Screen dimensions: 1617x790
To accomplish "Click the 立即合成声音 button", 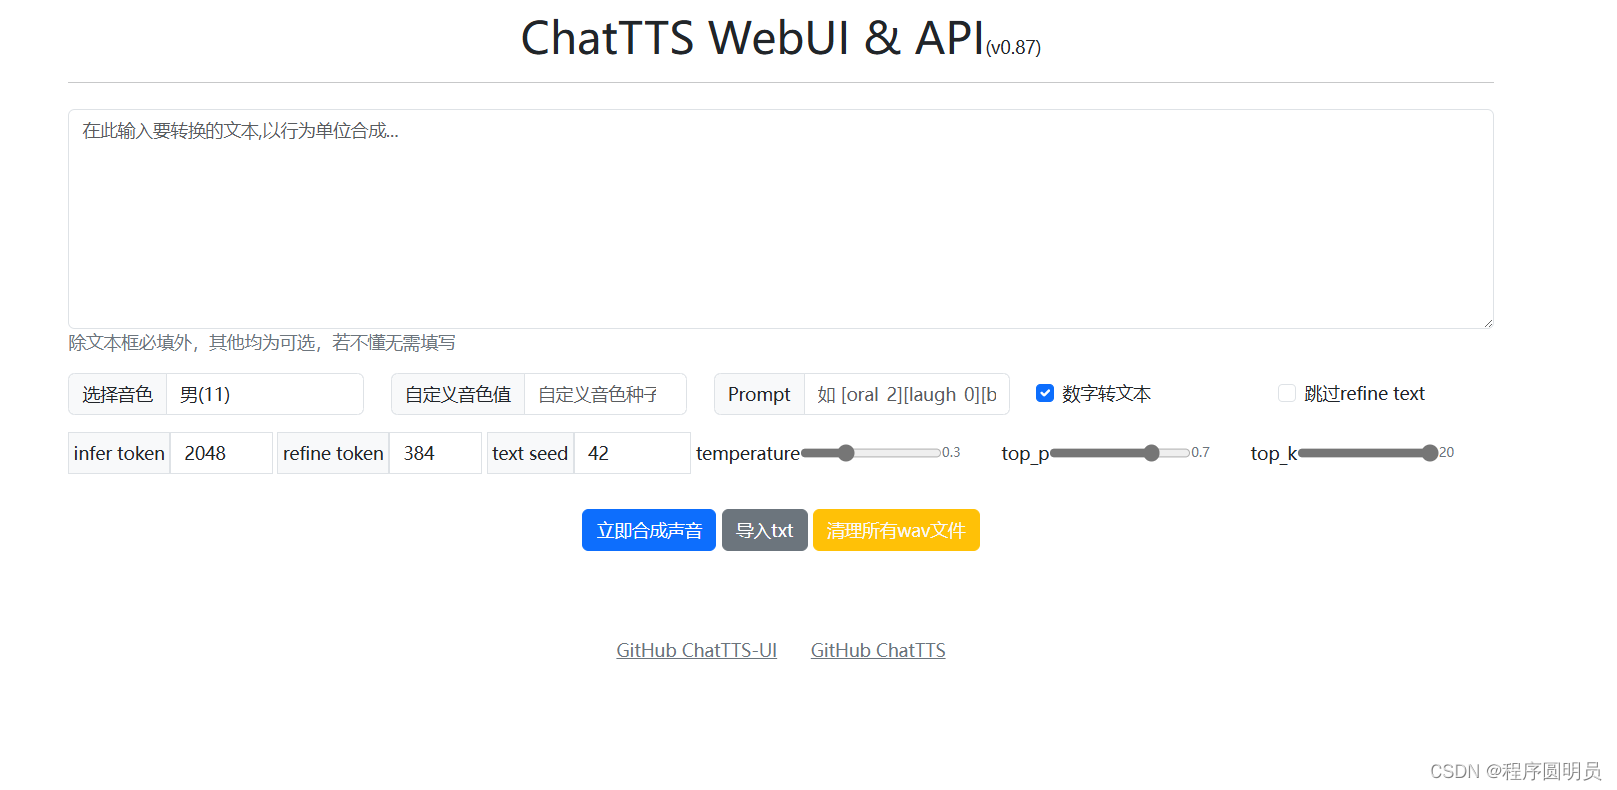I will coord(649,530).
